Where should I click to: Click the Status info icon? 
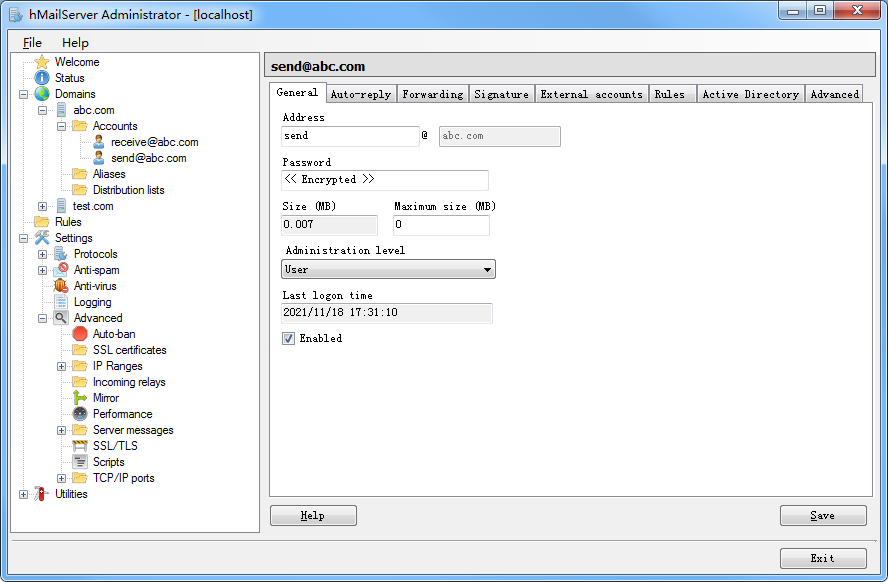[42, 78]
